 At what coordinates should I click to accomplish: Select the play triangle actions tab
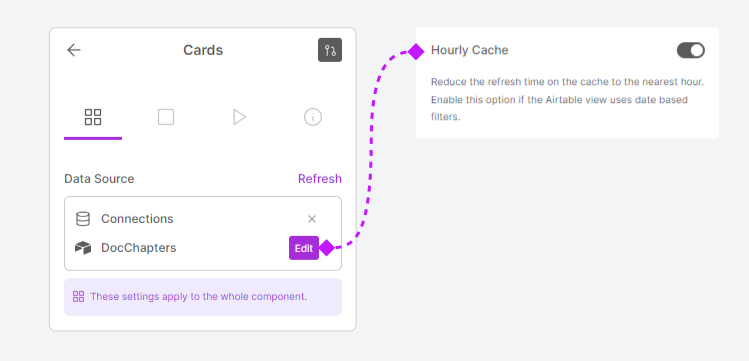(239, 117)
